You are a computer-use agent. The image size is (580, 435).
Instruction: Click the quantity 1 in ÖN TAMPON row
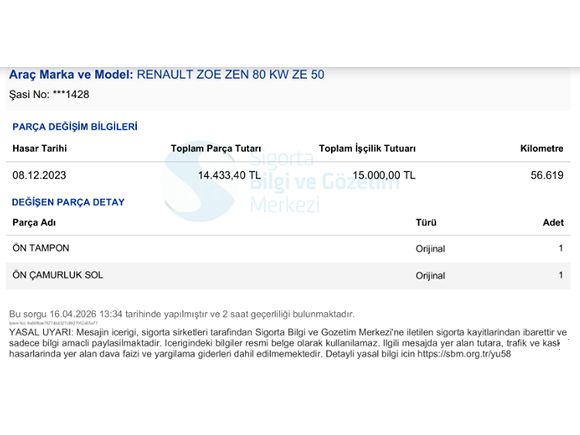[561, 248]
